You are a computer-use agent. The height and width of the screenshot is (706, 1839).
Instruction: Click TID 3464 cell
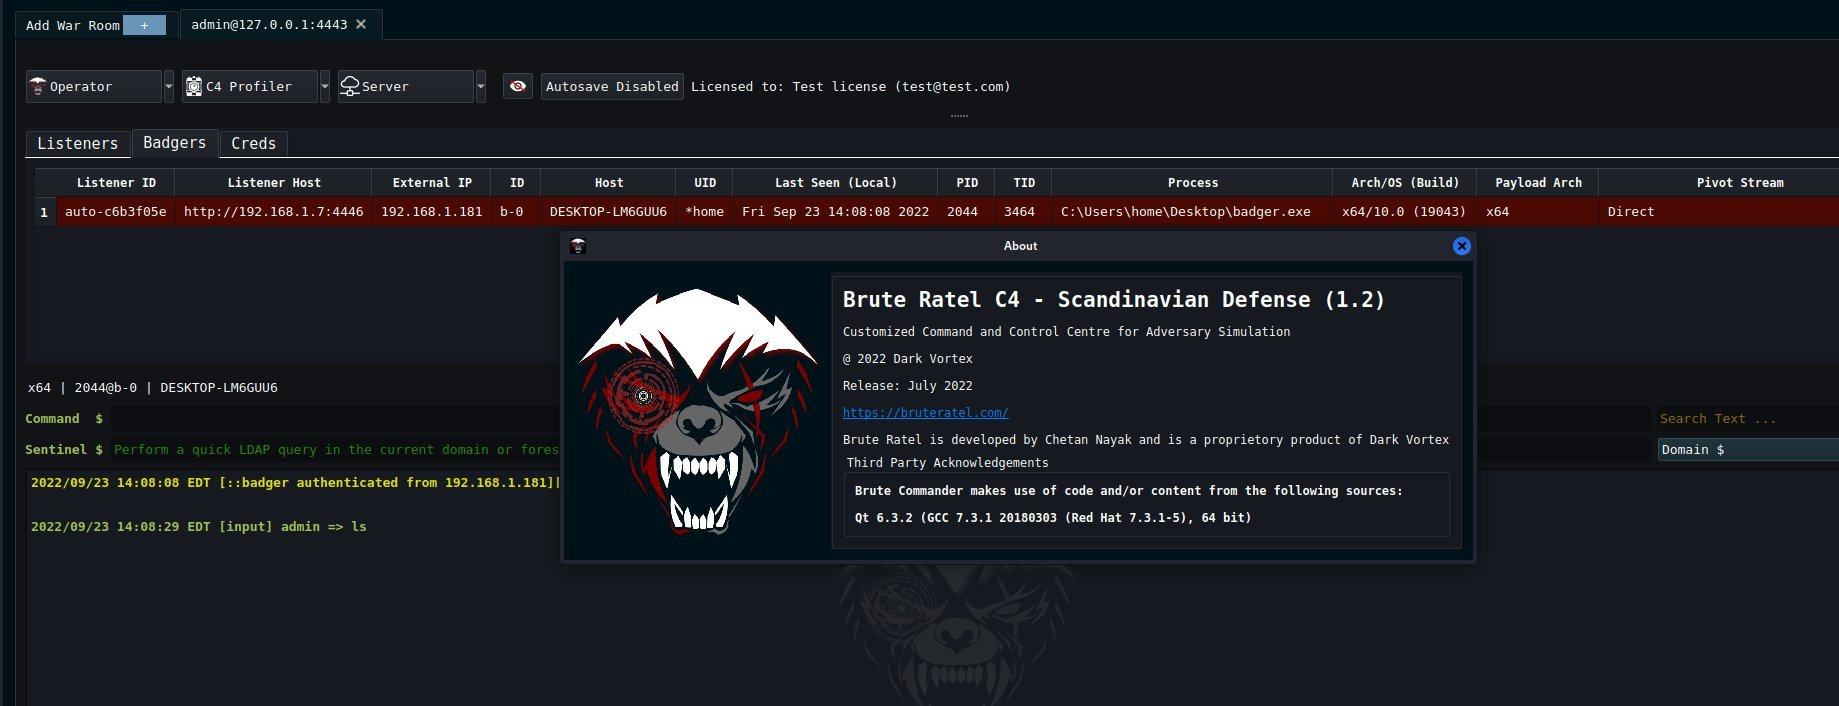click(x=1024, y=211)
